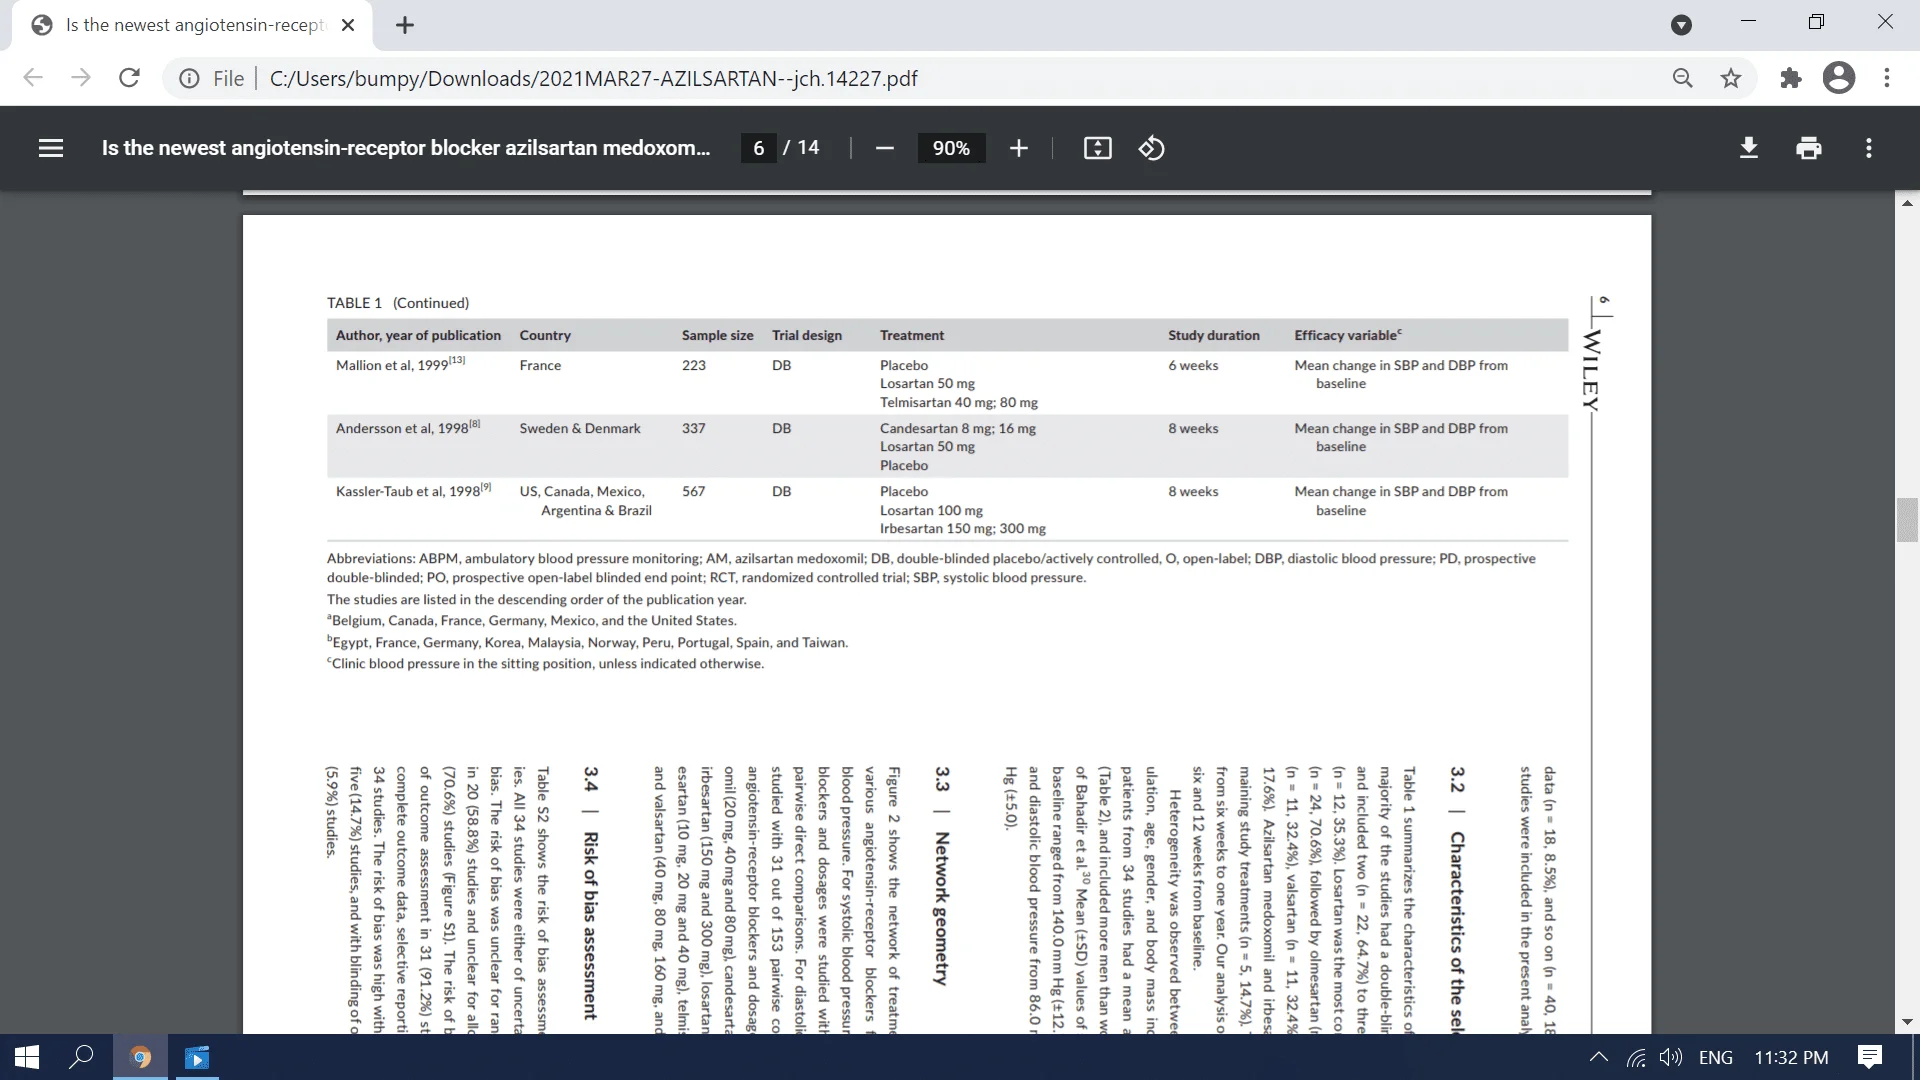1920x1080 pixels.
Task: Open the Extensions puzzle icon
Action: click(1791, 78)
